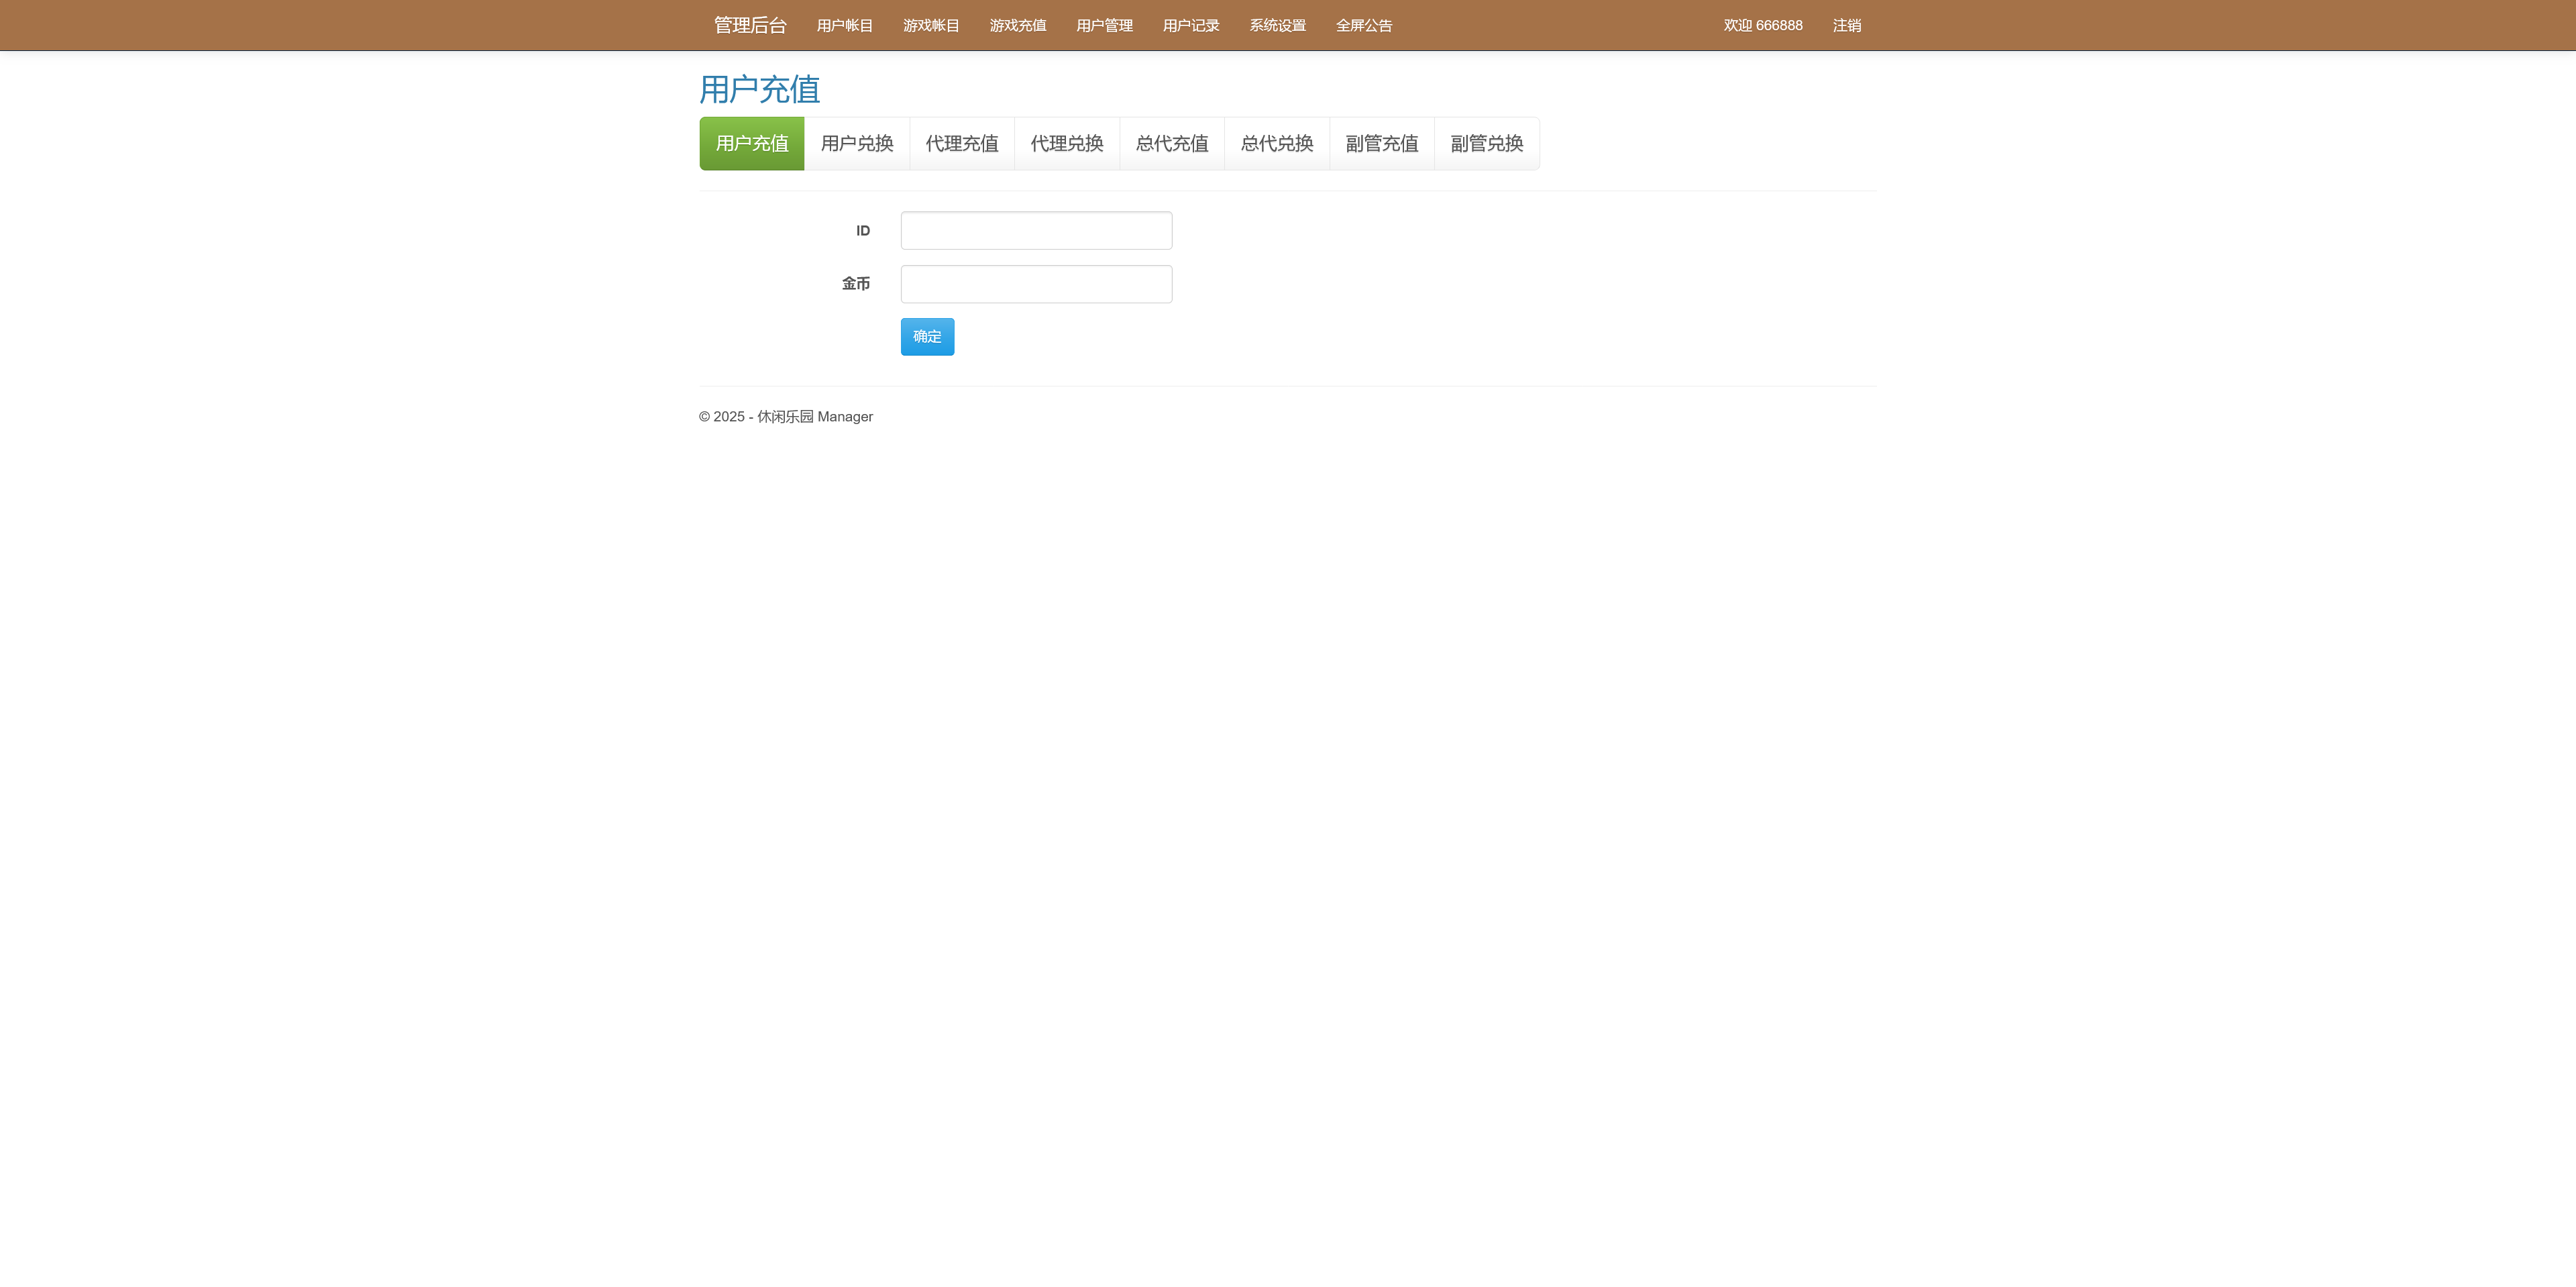Click inside the 金币 input field
The width and height of the screenshot is (2576, 1287).
1035,283
